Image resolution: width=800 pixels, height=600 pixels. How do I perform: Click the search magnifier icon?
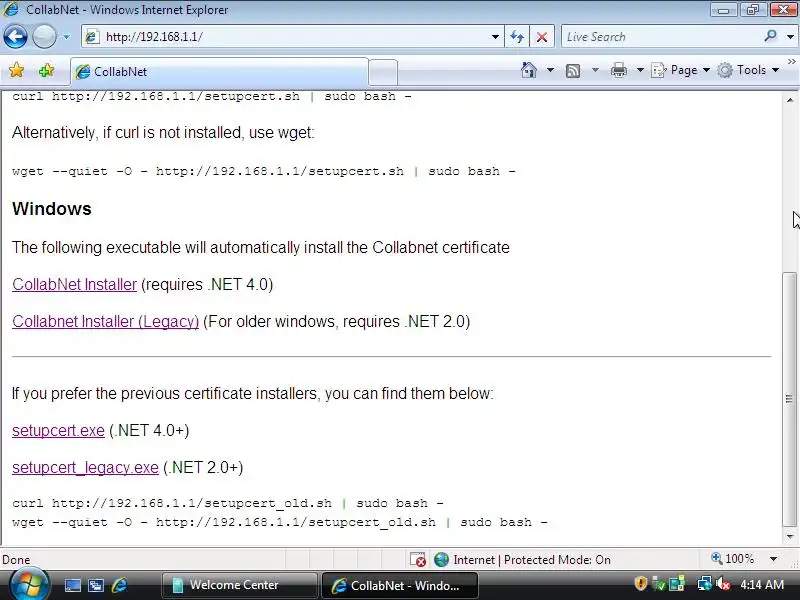(770, 36)
